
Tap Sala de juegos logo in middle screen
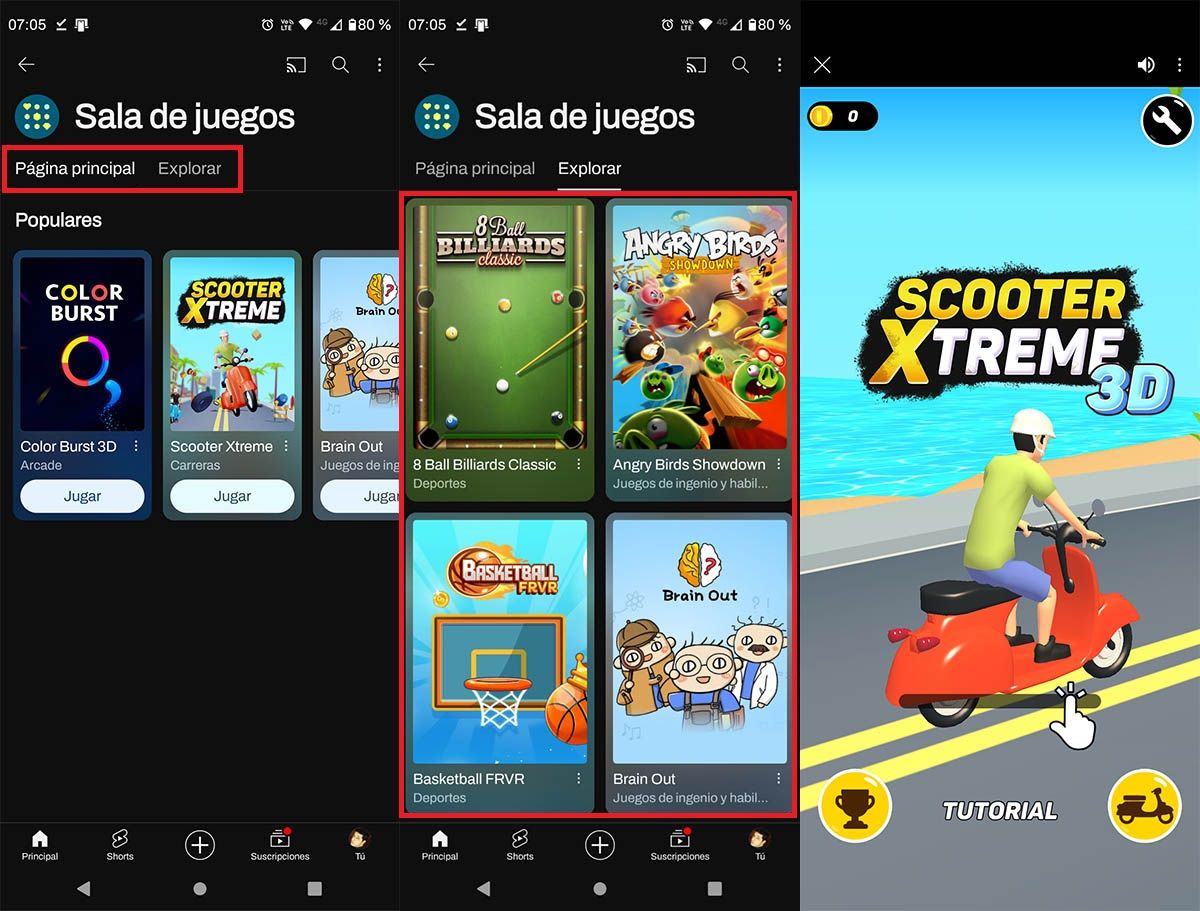pos(437,117)
